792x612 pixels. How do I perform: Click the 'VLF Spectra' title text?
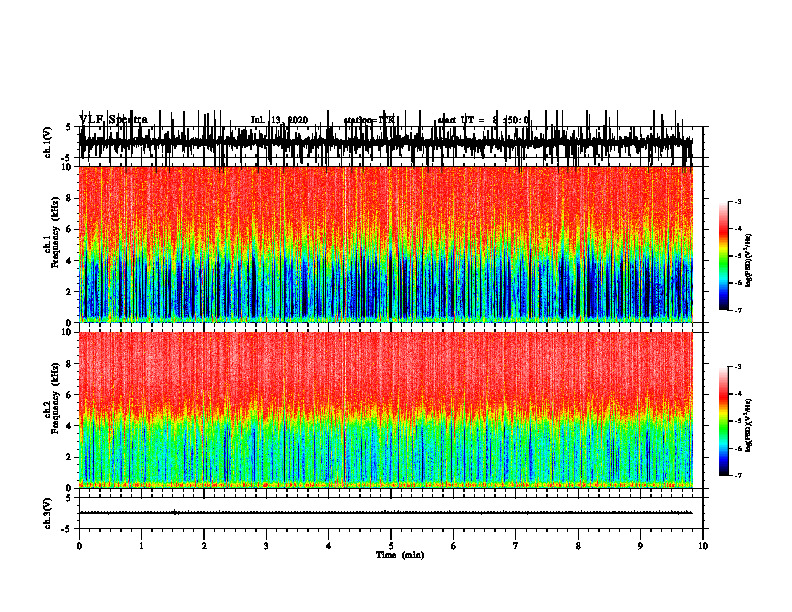[114, 120]
